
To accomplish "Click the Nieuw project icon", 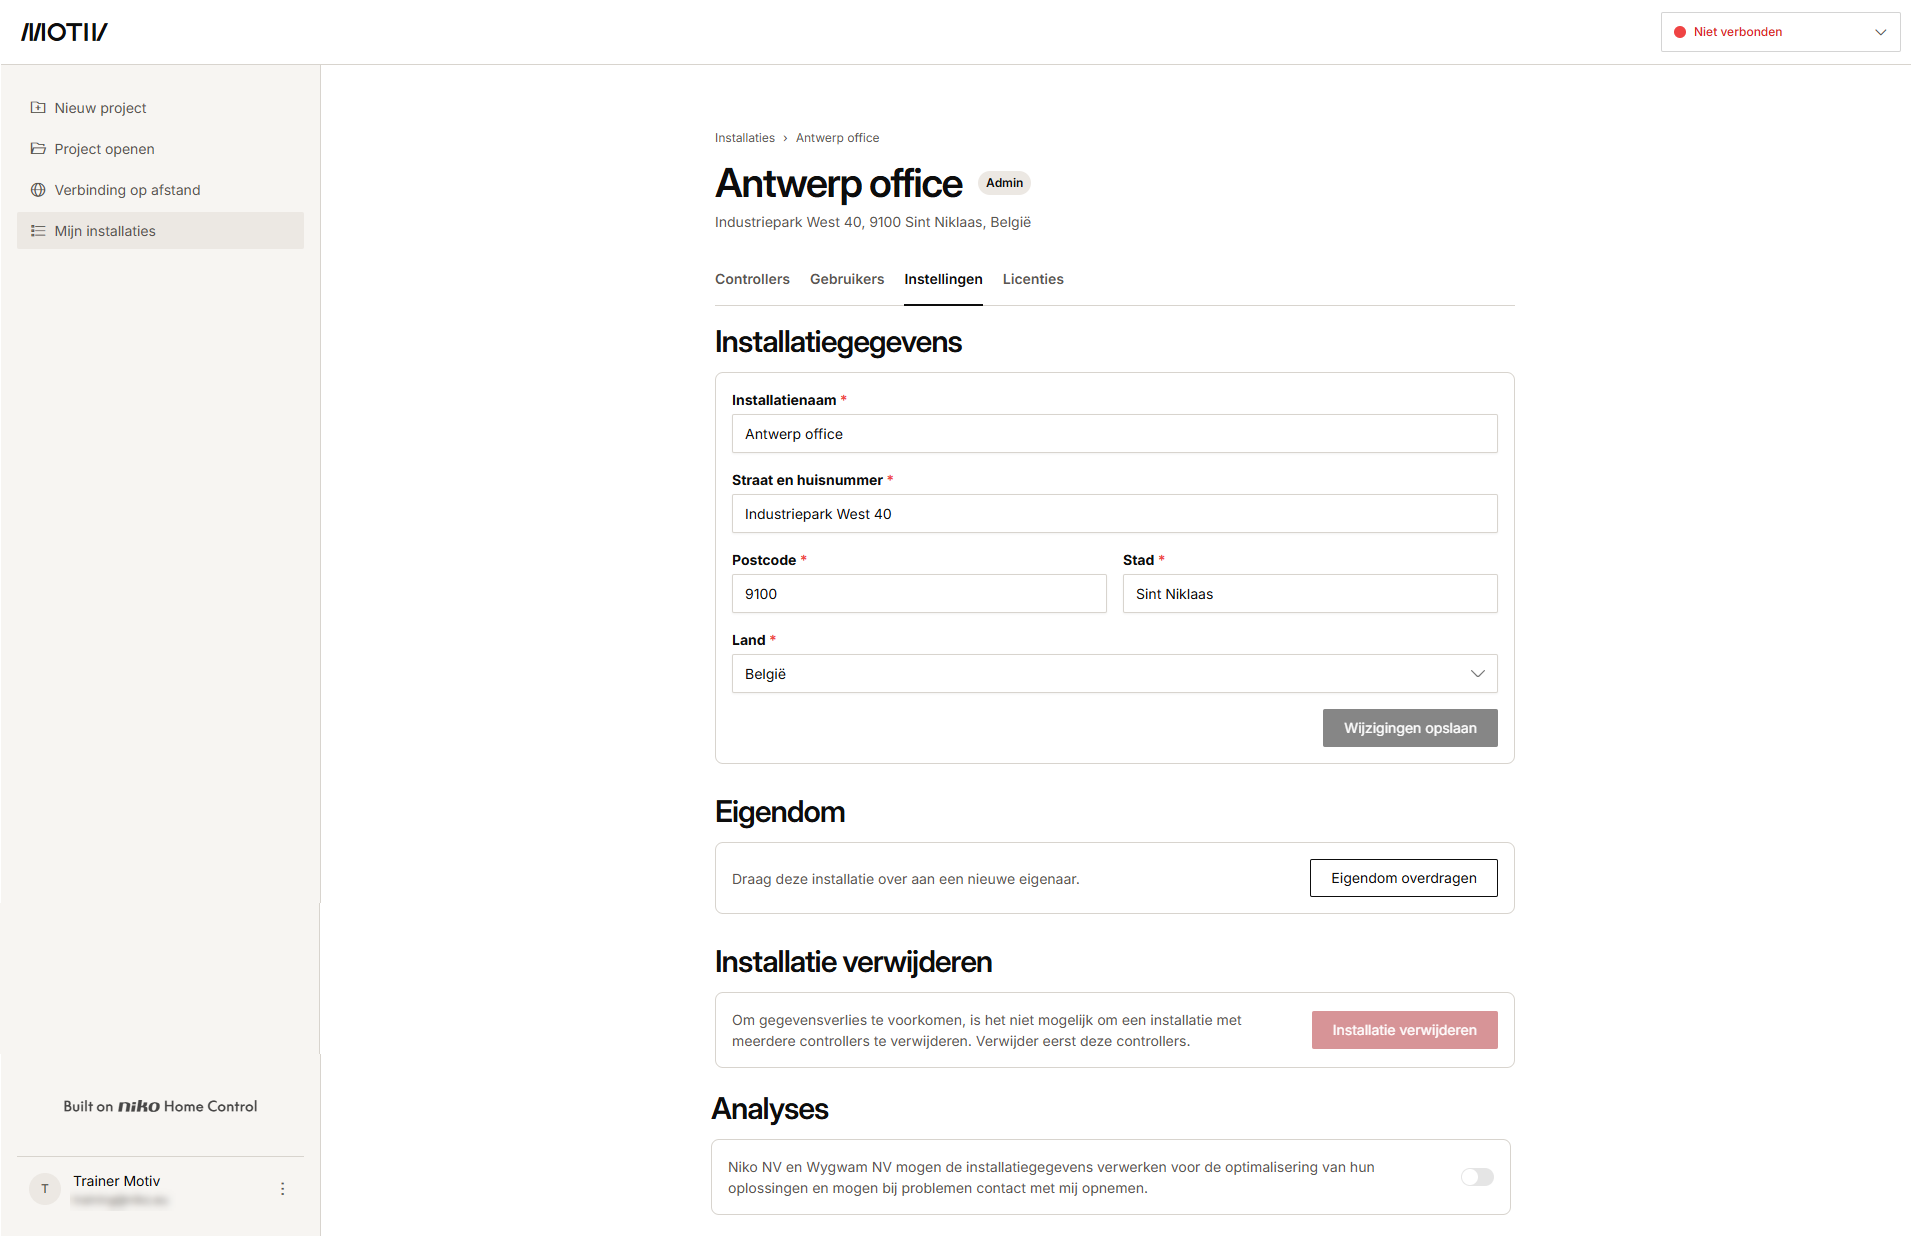I will tap(38, 107).
